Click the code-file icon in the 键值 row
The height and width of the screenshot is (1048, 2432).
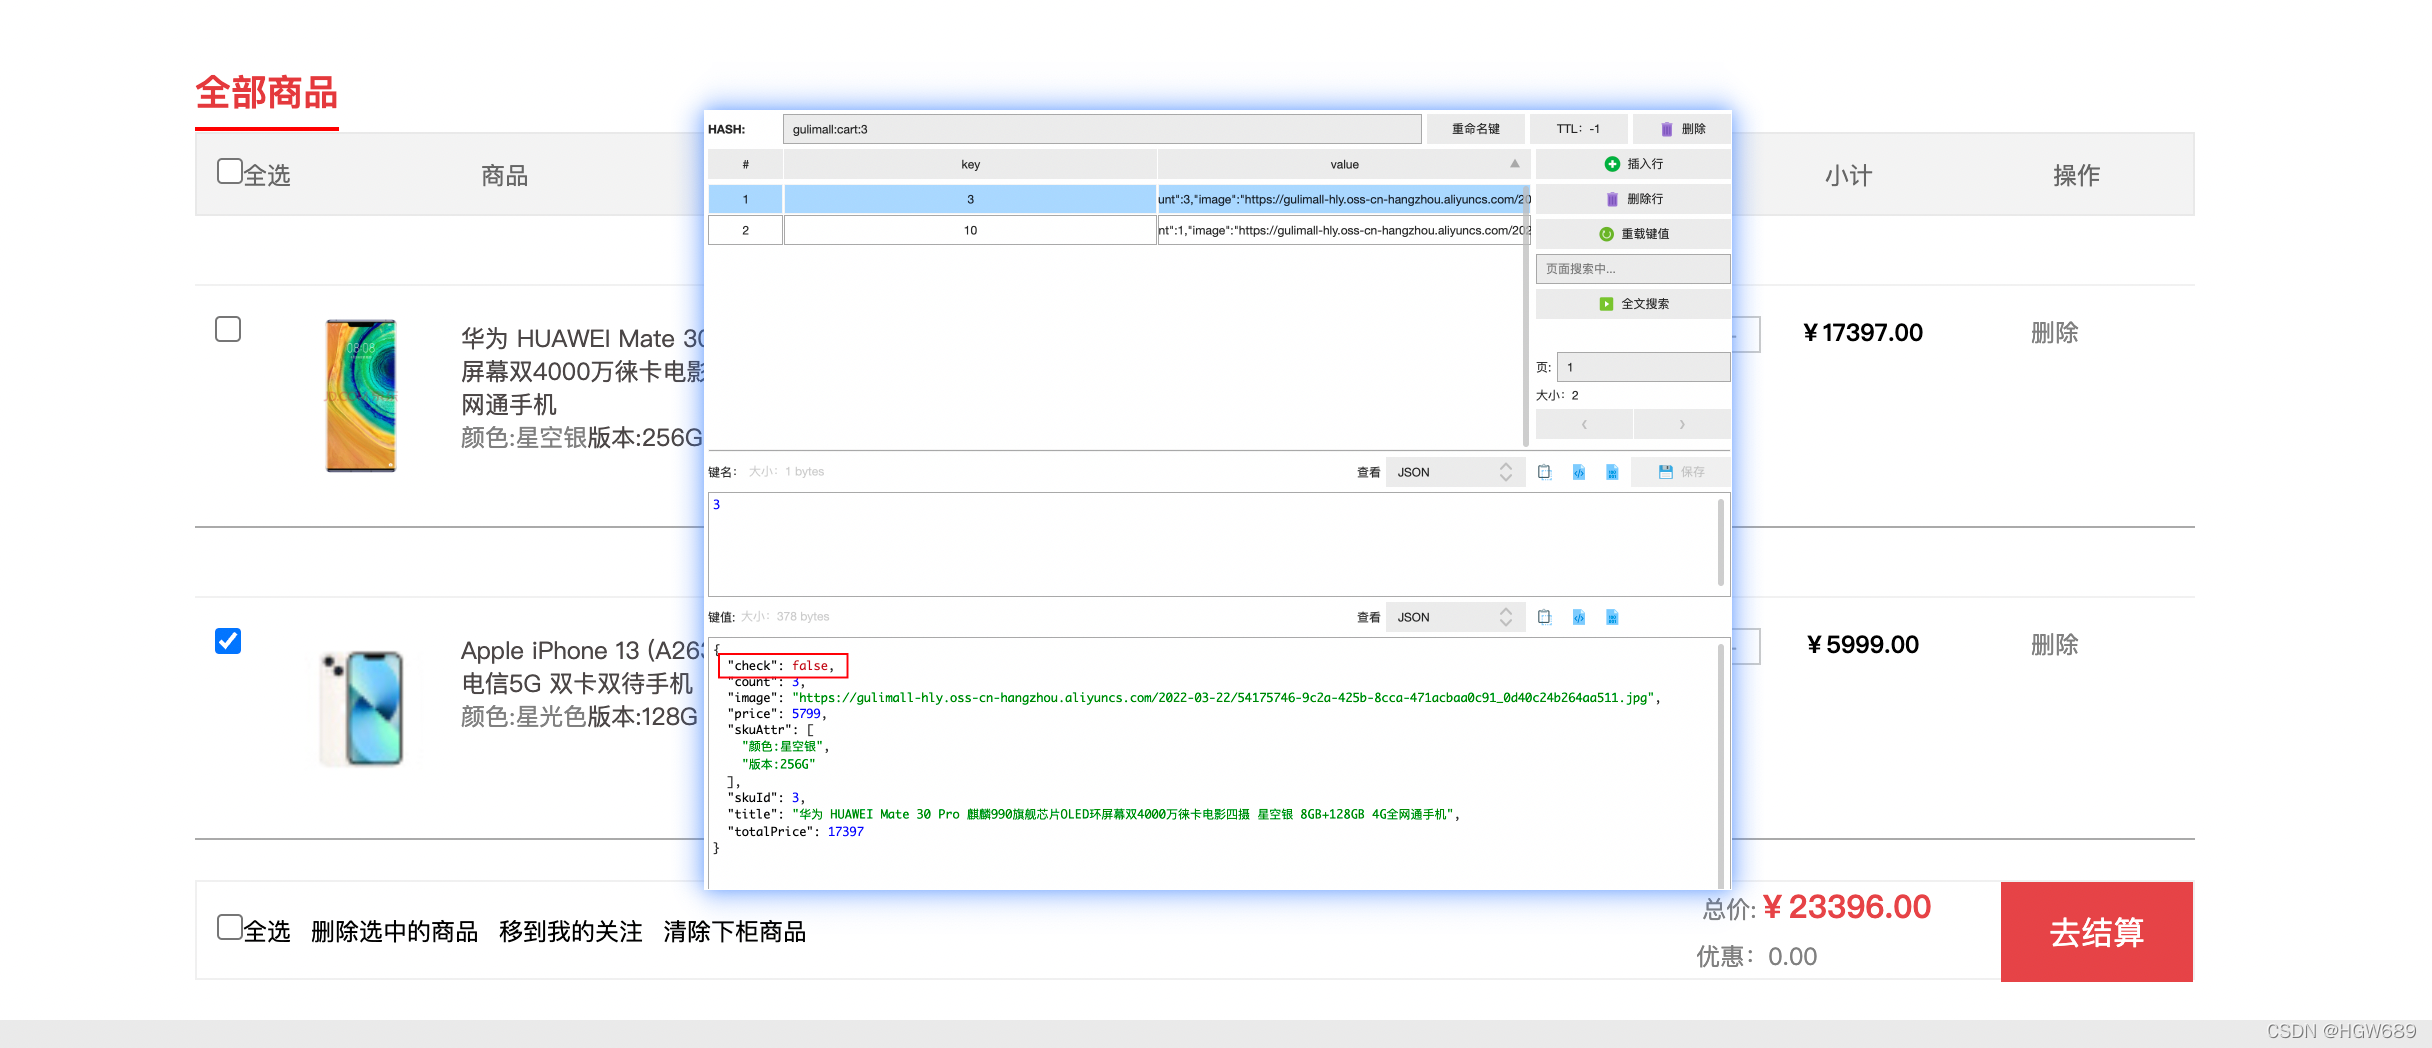1578,617
